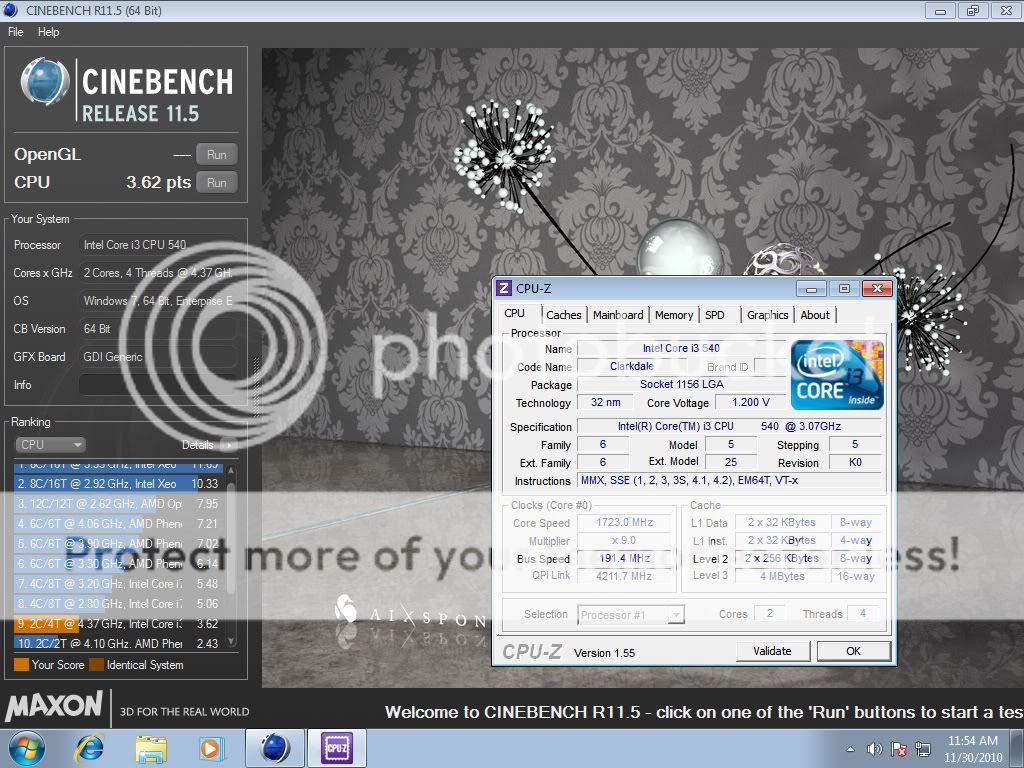Image resolution: width=1024 pixels, height=768 pixels.
Task: Switch to Cinebench via its taskbar icon
Action: pos(275,748)
